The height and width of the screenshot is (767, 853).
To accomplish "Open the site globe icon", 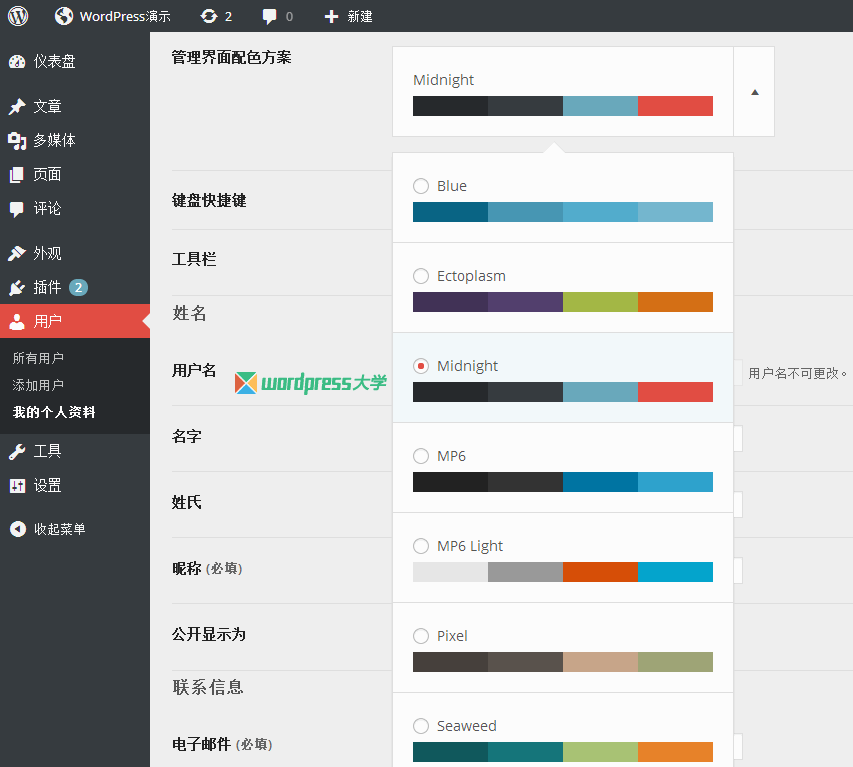I will 64,16.
